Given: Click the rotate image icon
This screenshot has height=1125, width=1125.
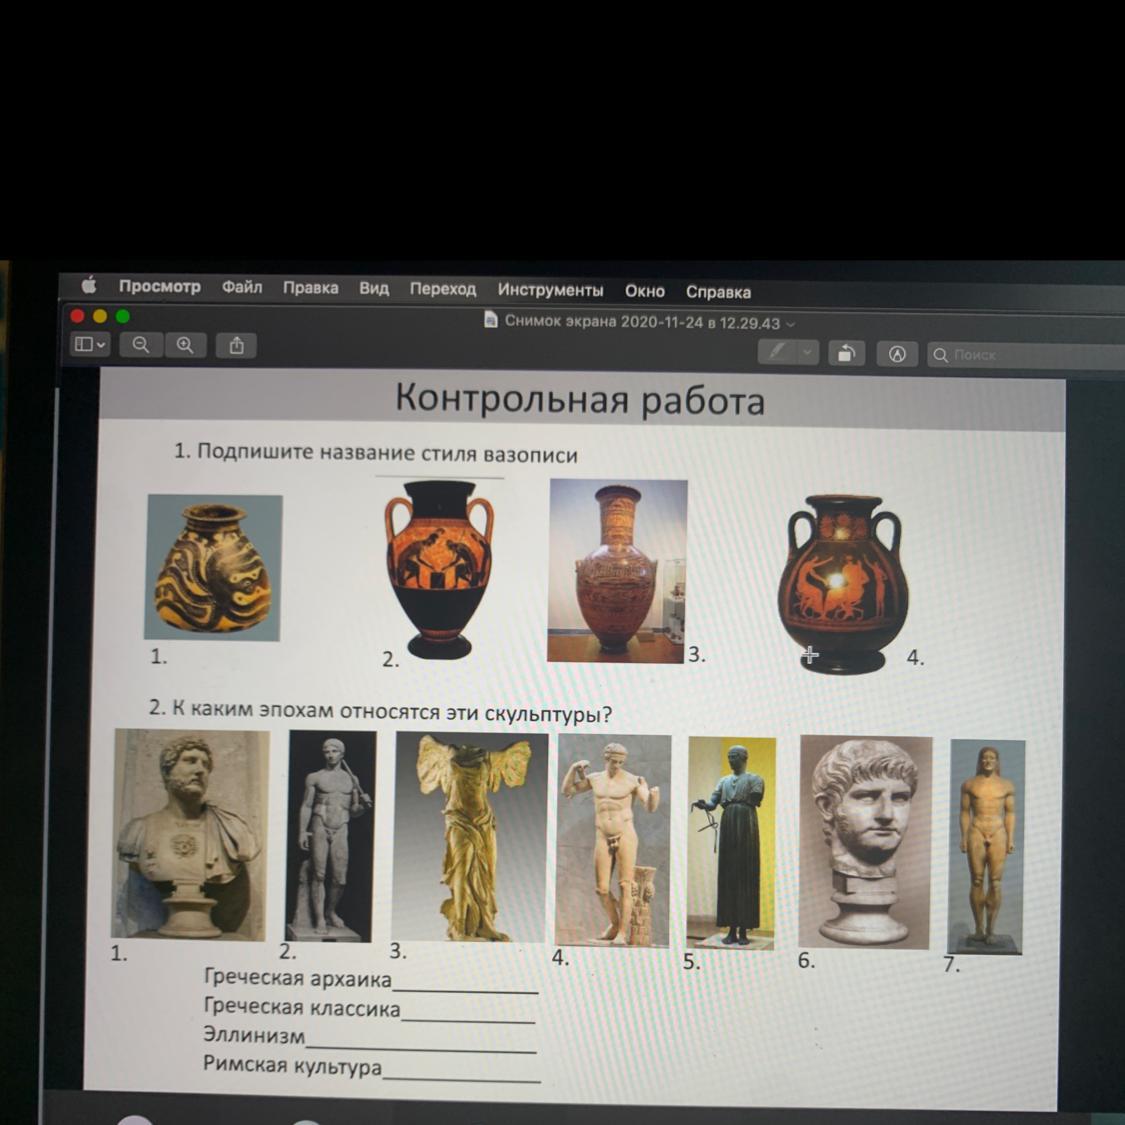Looking at the screenshot, I should point(847,353).
